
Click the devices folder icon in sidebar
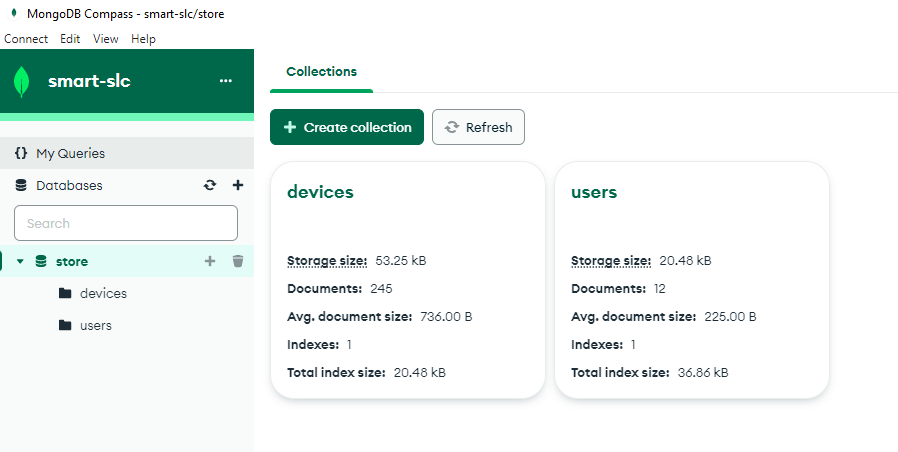pyautogui.click(x=65, y=293)
